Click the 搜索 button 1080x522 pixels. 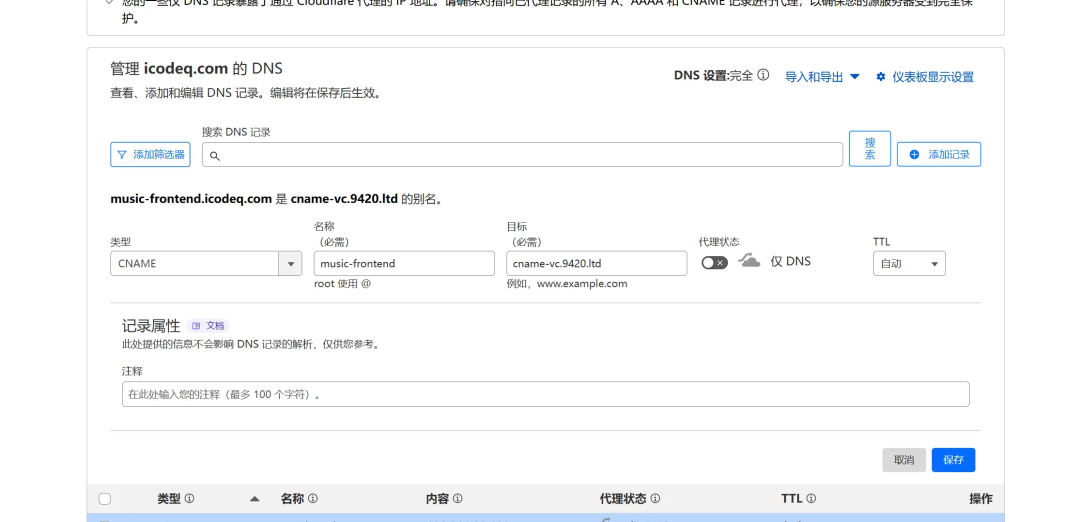pos(870,149)
